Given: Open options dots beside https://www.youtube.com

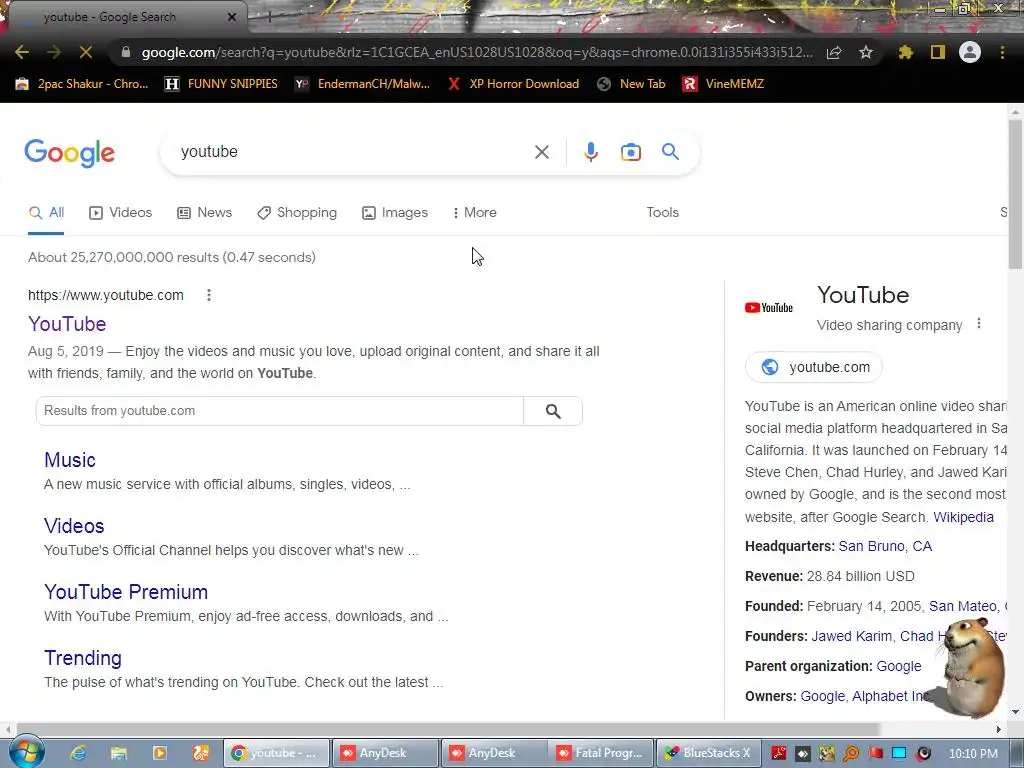Looking at the screenshot, I should [209, 295].
